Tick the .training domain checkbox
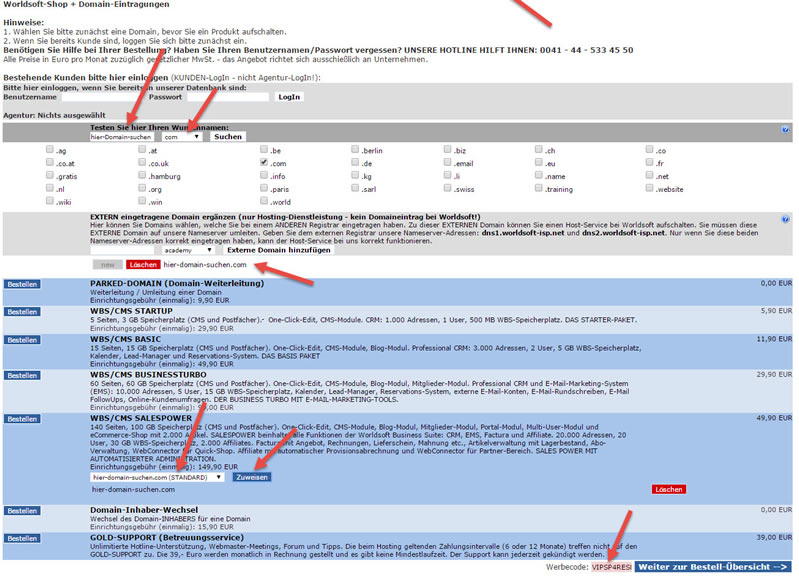Screen dimensions: 799x576 pyautogui.click(x=539, y=188)
